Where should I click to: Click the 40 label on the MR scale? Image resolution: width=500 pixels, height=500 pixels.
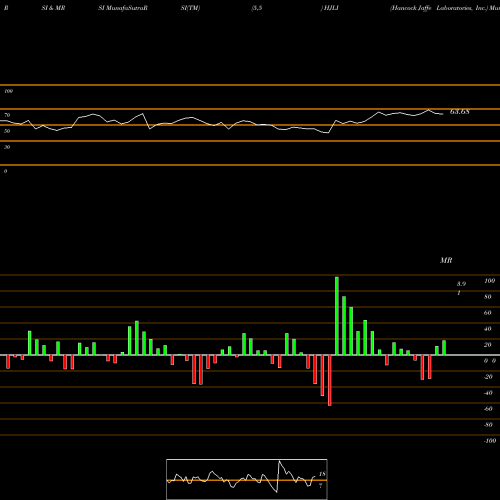point(488,329)
